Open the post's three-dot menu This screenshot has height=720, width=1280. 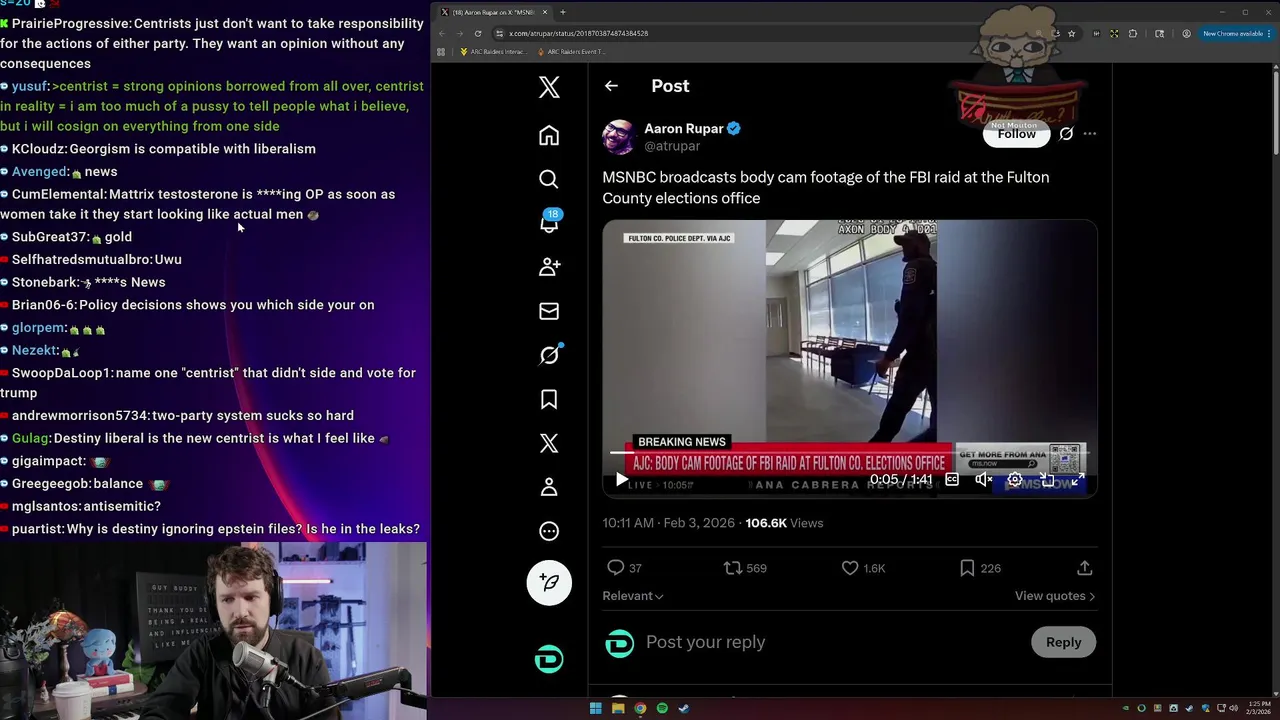1089,134
